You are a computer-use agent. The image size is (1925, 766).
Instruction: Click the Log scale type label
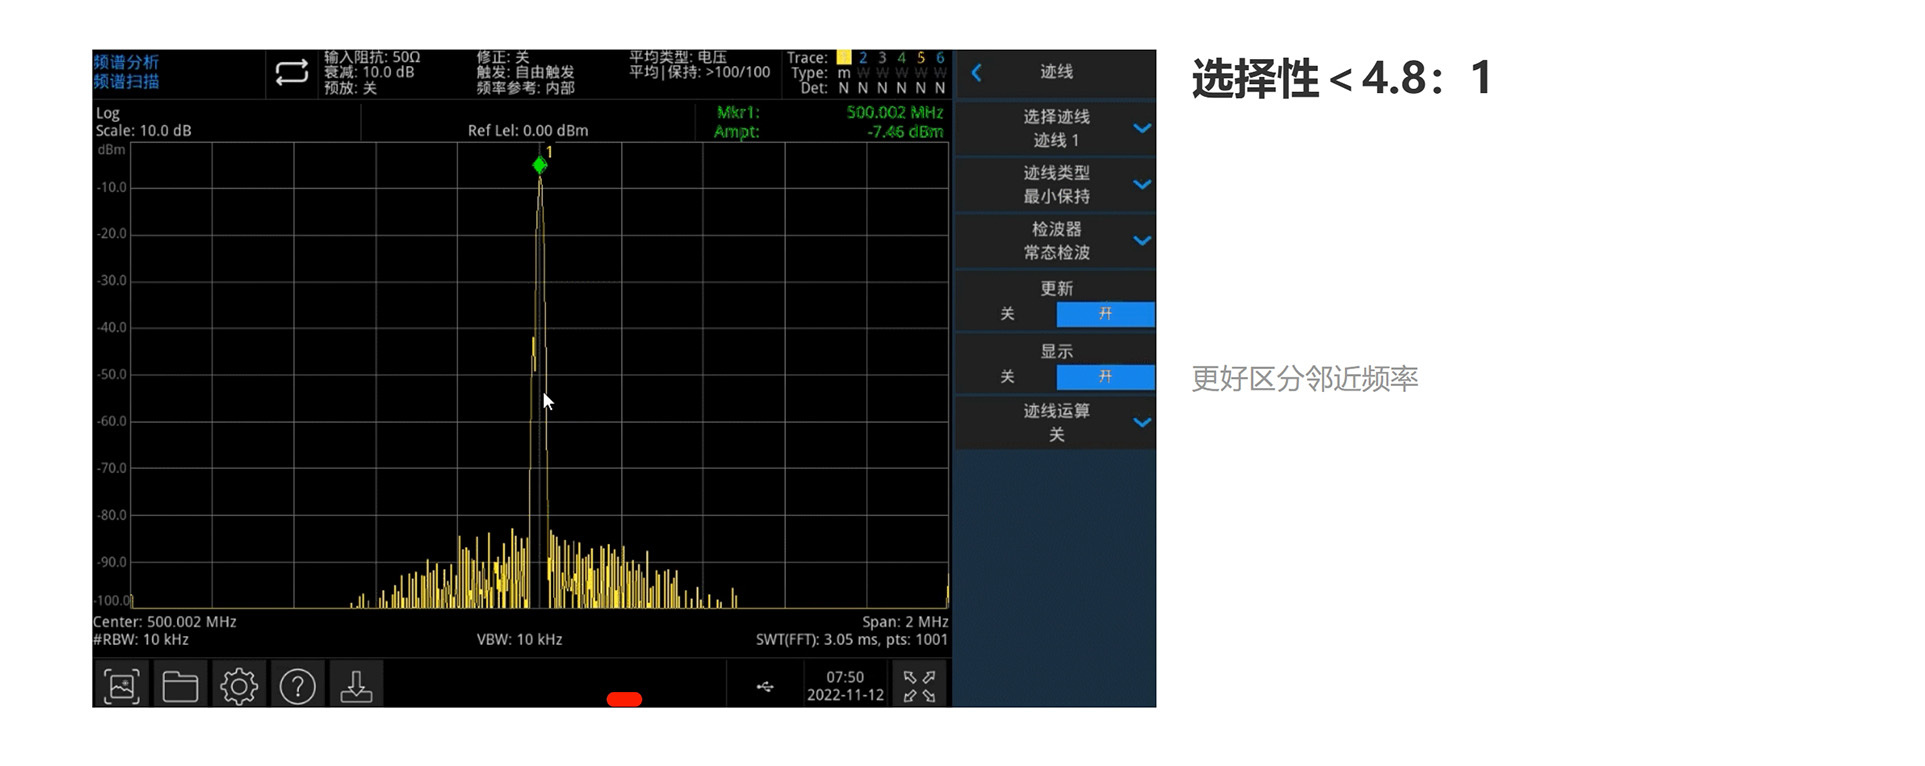(107, 114)
